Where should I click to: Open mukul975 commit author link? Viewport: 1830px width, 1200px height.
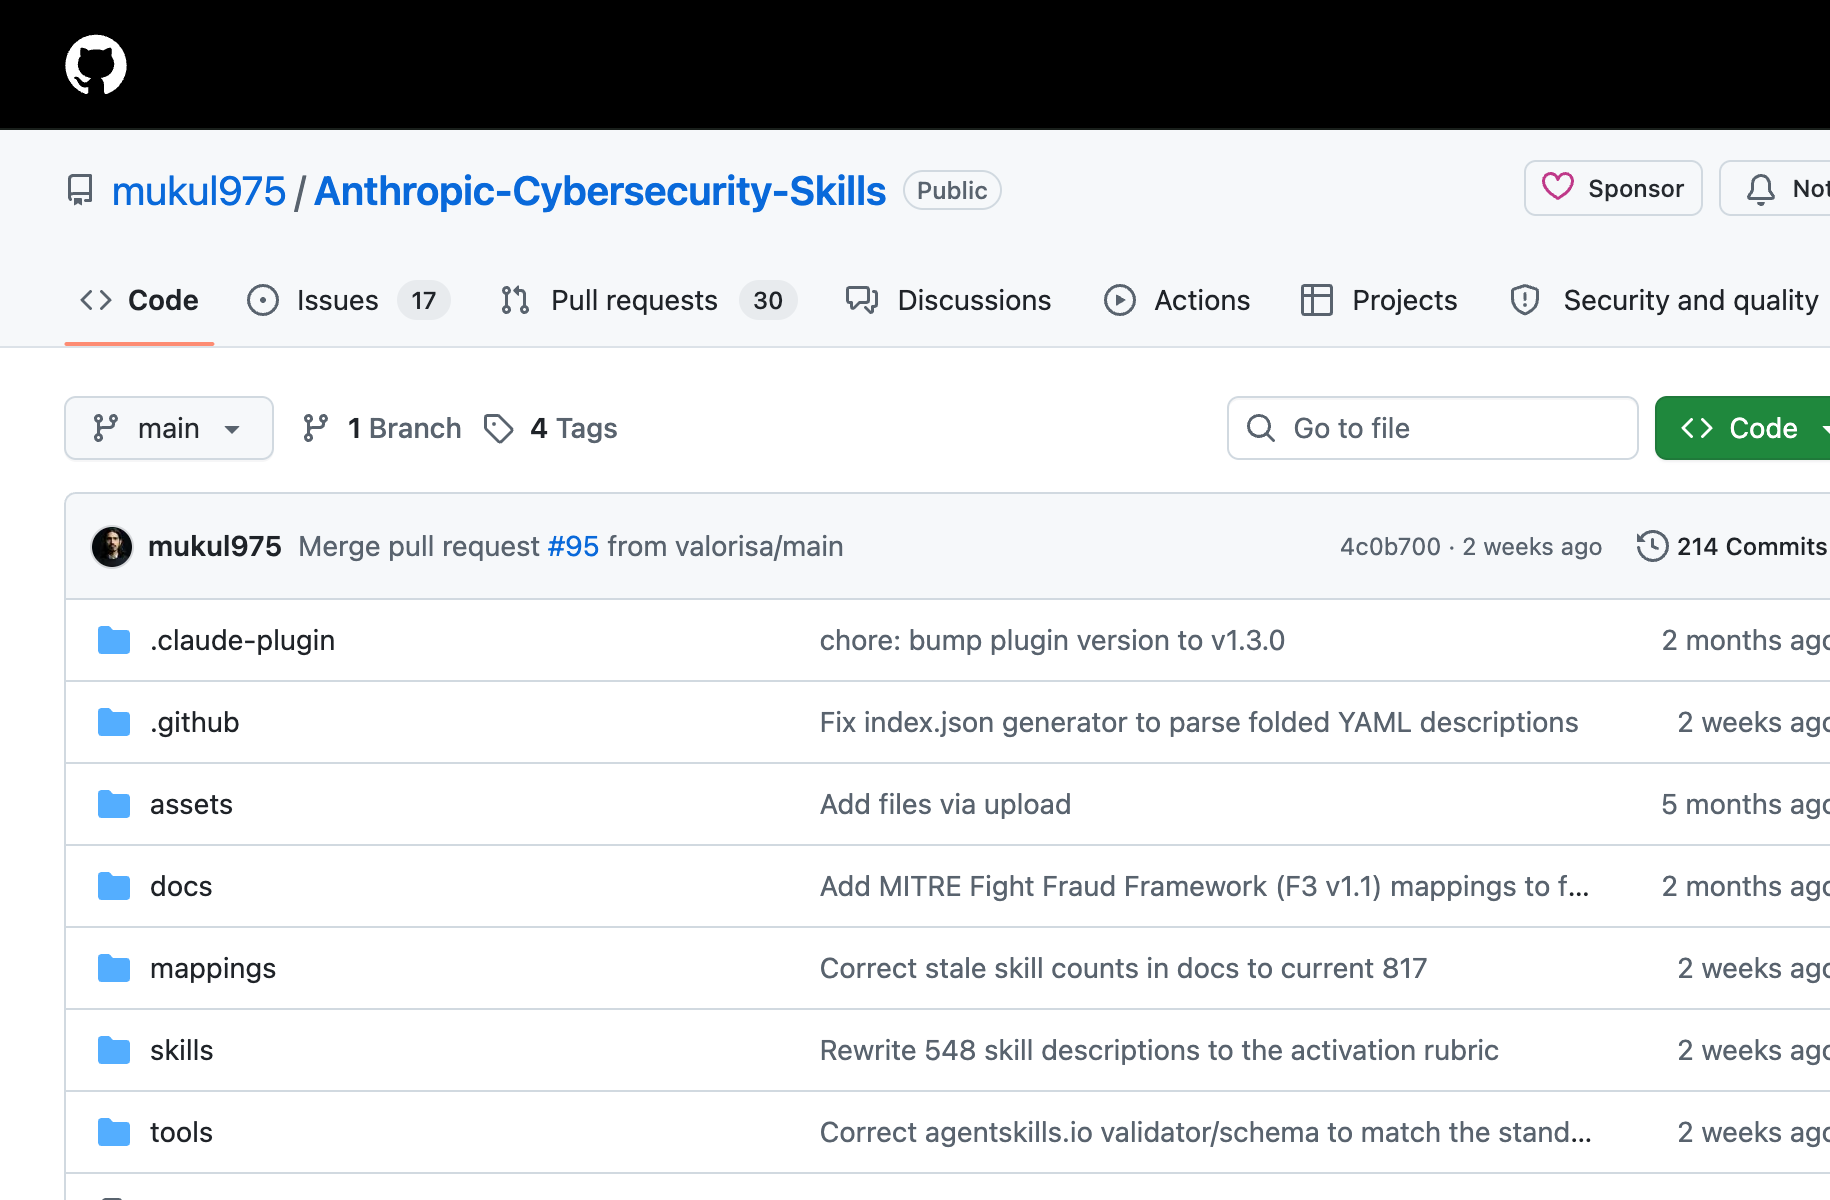click(215, 546)
